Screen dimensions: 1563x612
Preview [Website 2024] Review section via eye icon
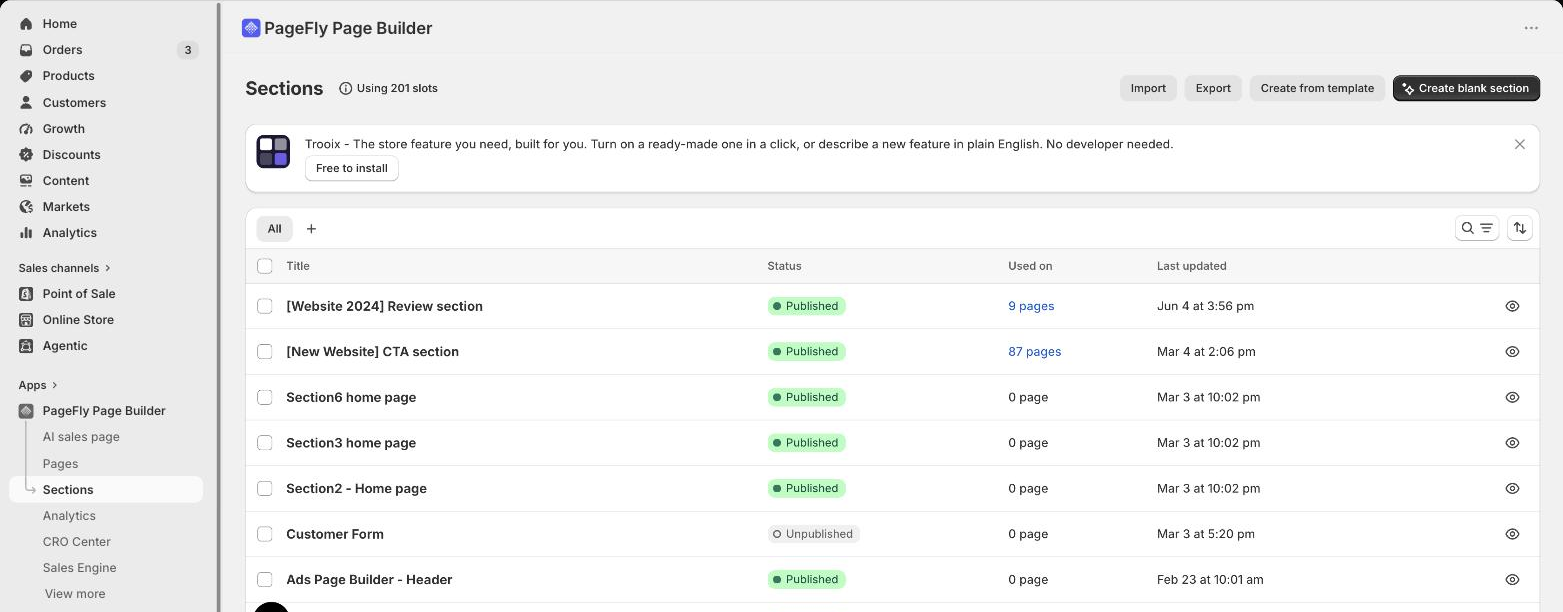click(1512, 306)
